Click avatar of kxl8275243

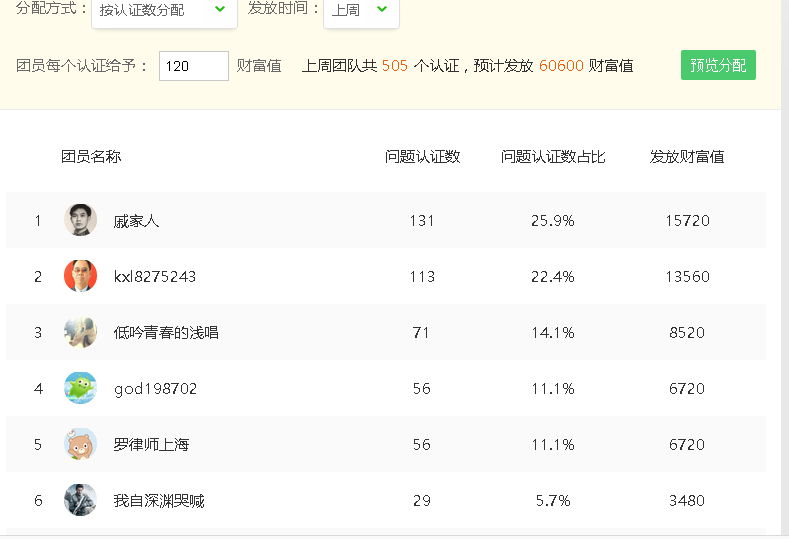pyautogui.click(x=81, y=276)
